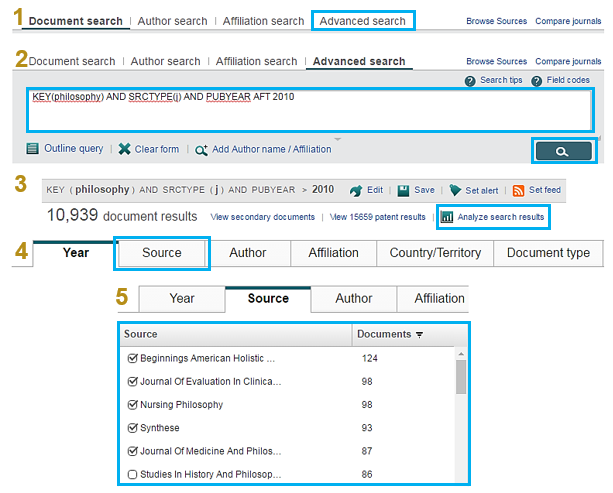This screenshot has height=493, width=613.
Task: Click the Set feed RSS icon
Action: tap(518, 190)
